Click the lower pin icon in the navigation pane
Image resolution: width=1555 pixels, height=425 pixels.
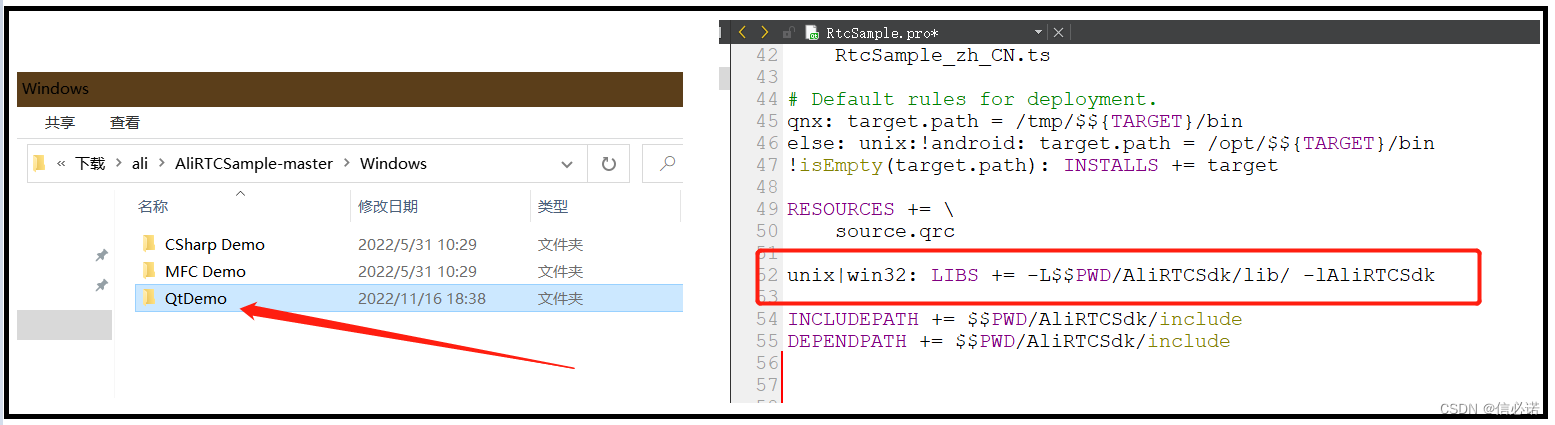click(101, 286)
